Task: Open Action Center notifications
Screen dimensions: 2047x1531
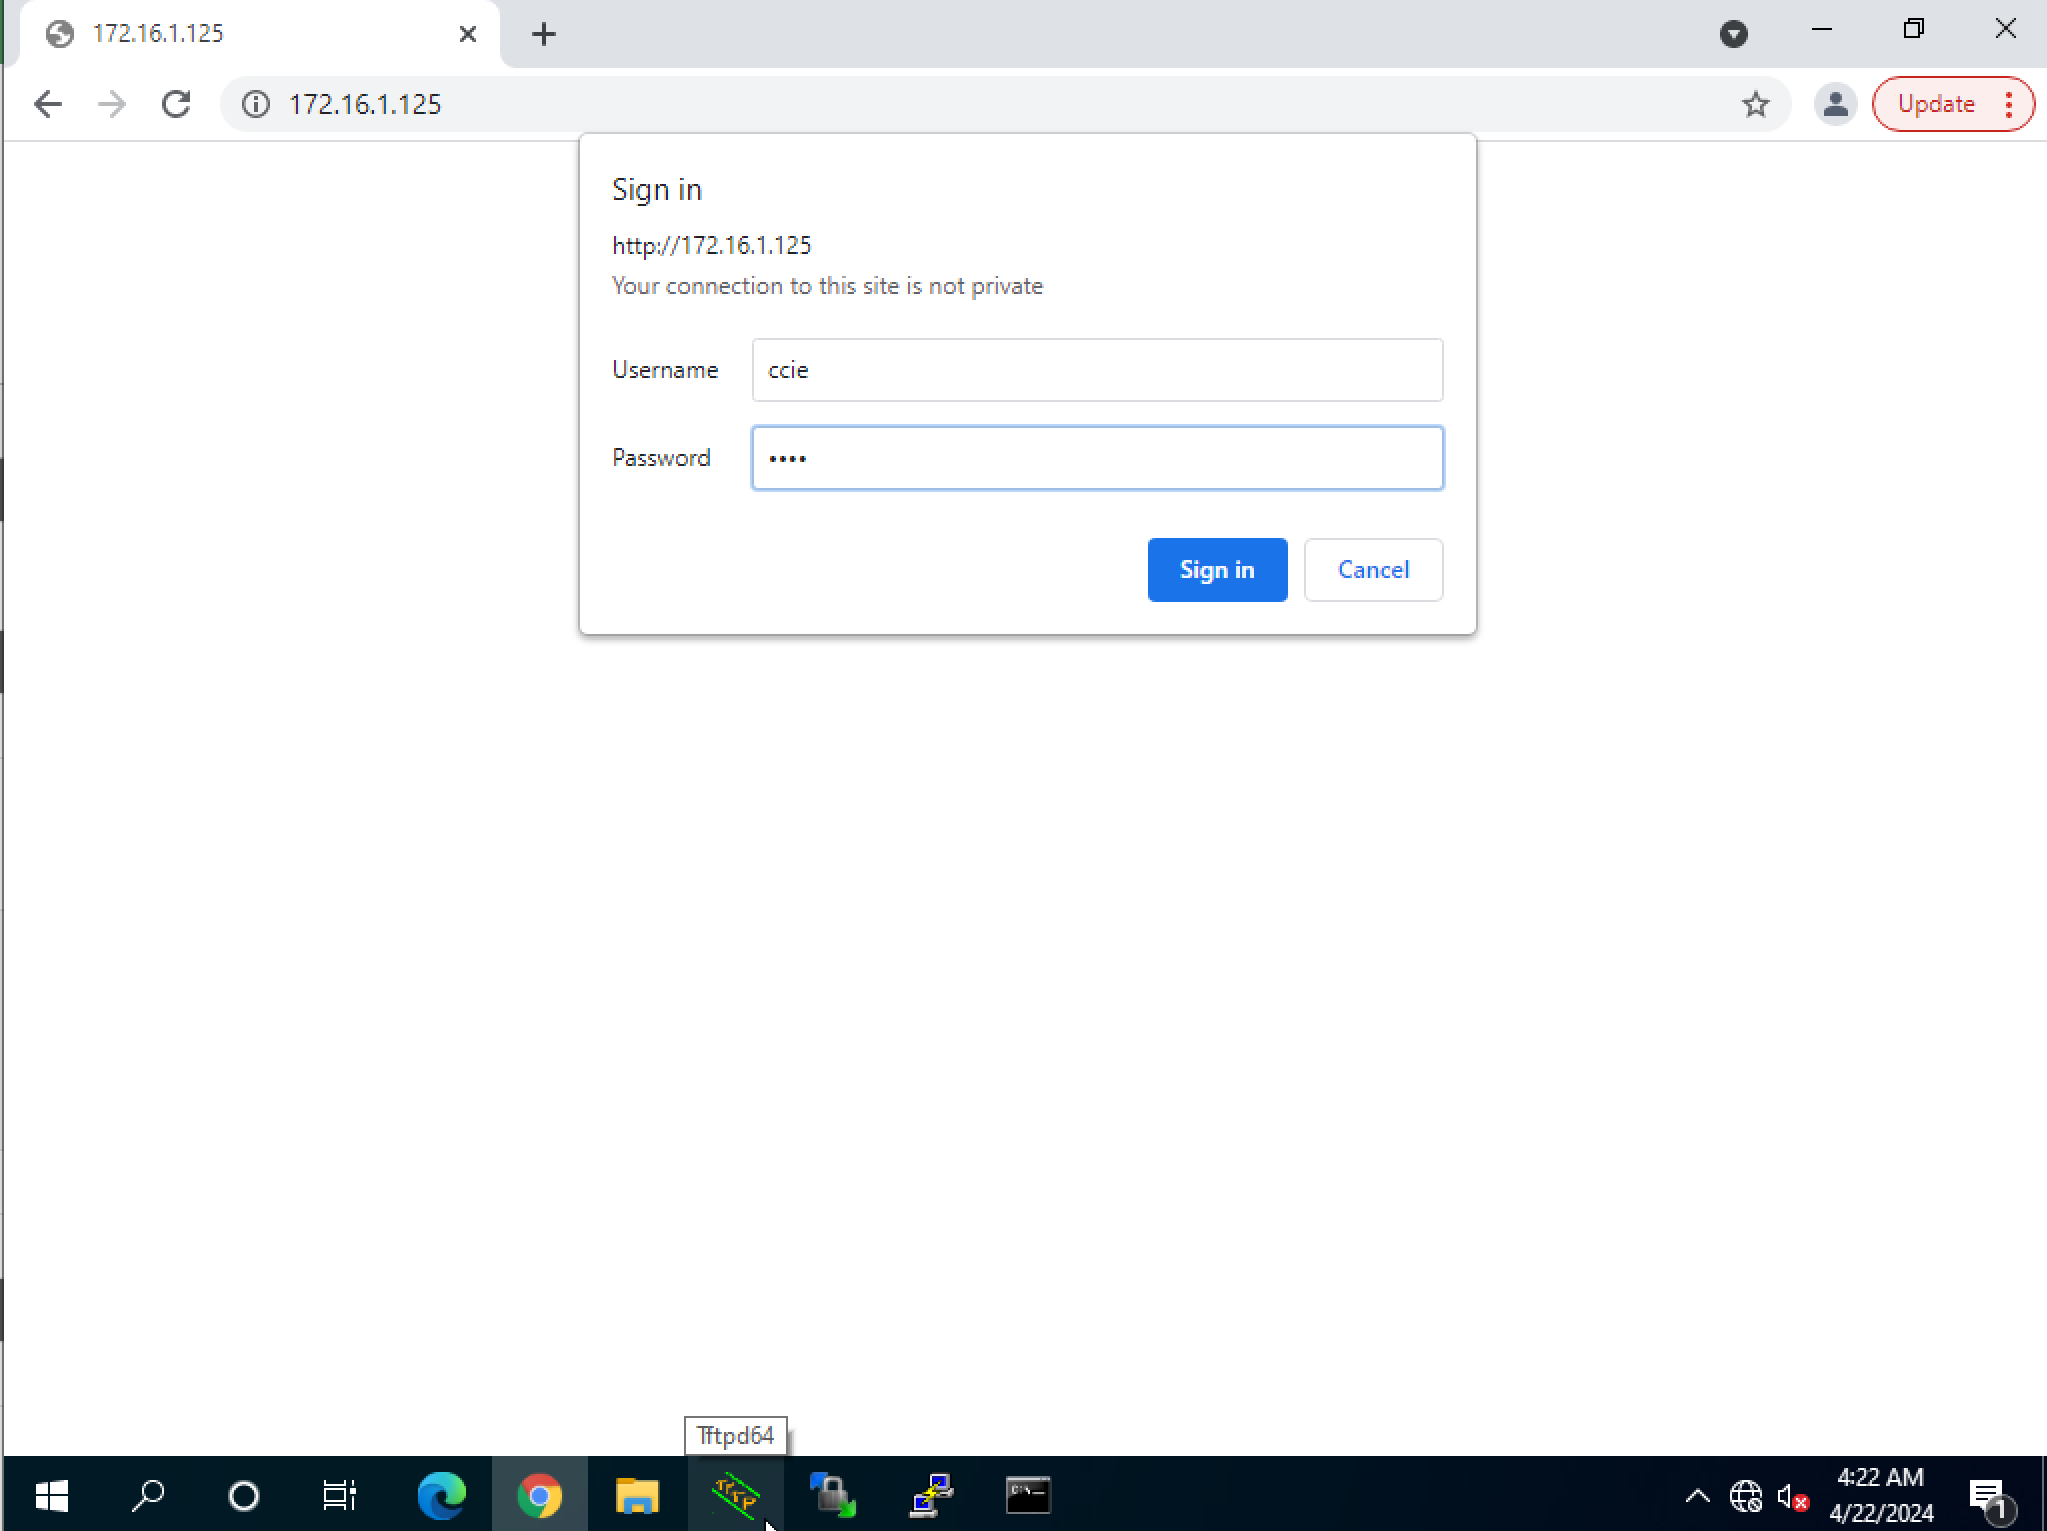Action: tap(1986, 1495)
